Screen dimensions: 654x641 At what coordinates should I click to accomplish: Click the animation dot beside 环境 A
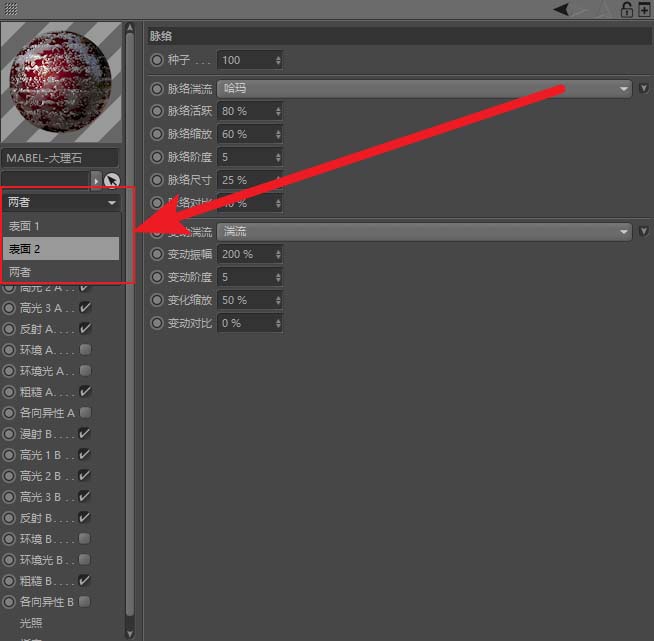pyautogui.click(x=9, y=349)
